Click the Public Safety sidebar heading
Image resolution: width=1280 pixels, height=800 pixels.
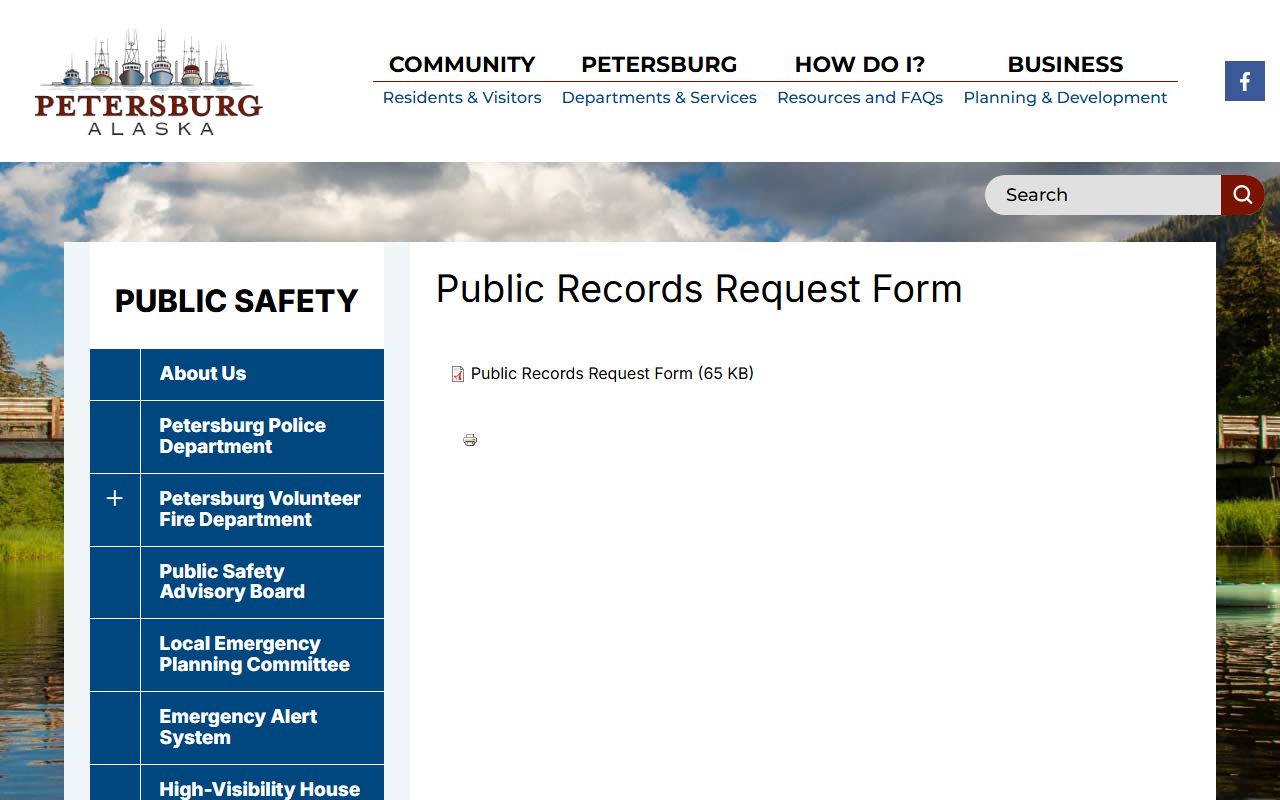pyautogui.click(x=236, y=301)
